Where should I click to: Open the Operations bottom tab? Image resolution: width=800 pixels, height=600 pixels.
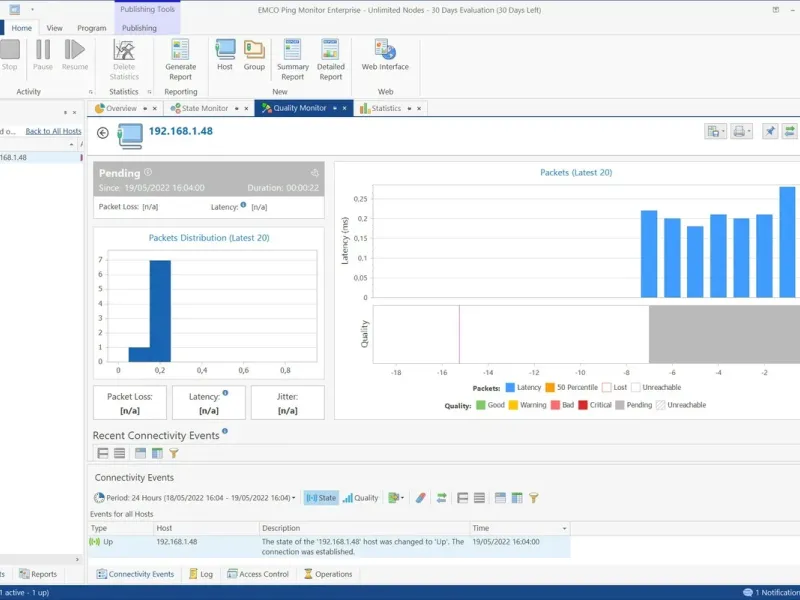click(x=328, y=574)
